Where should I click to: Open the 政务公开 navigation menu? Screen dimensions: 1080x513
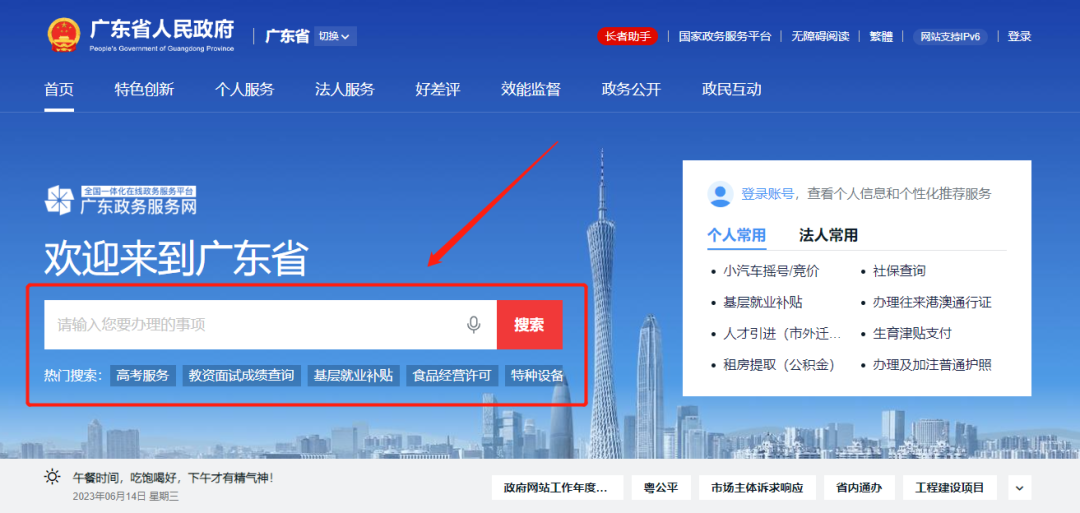631,90
